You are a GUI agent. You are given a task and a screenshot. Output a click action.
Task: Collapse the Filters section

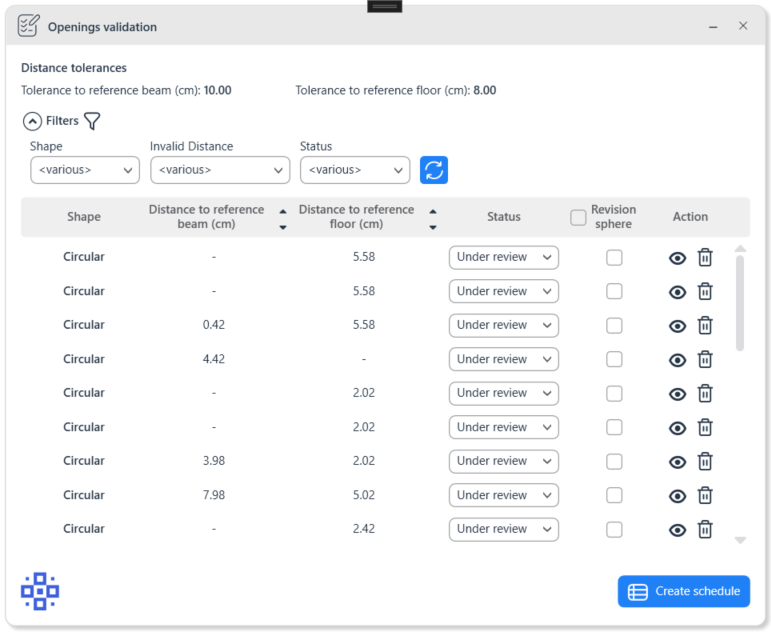pos(32,121)
